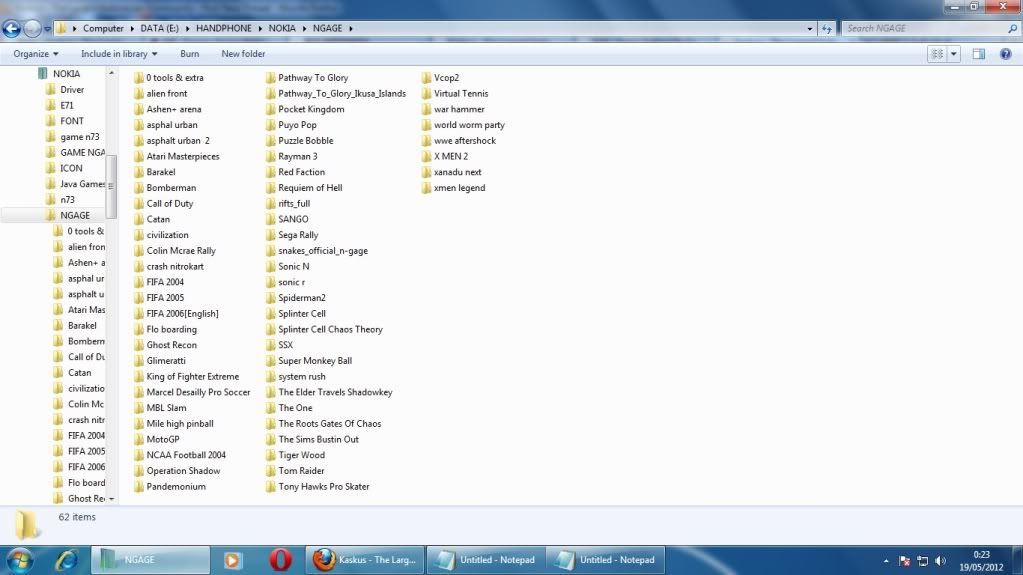Select the Sonic N folder icon
Screen dimensions: 1023x575
pos(270,266)
